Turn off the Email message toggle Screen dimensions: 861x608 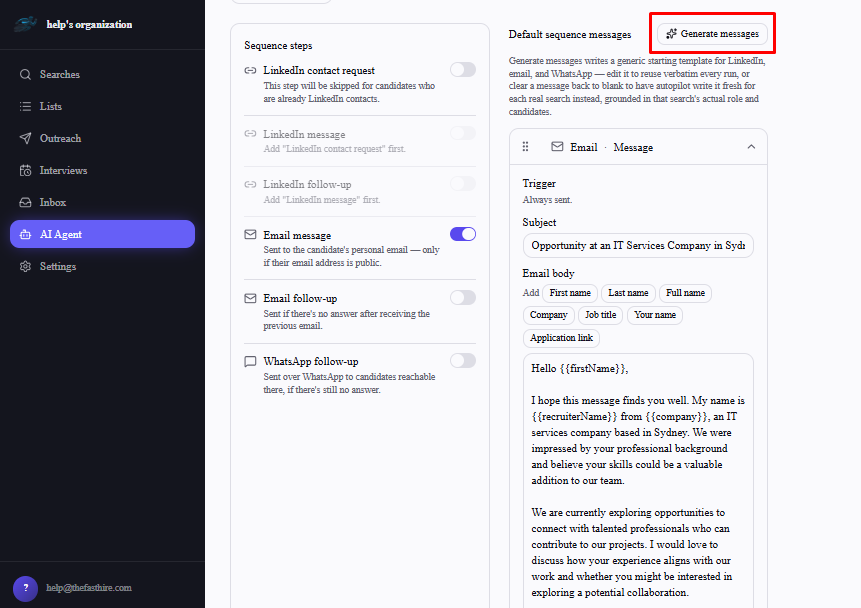(463, 234)
